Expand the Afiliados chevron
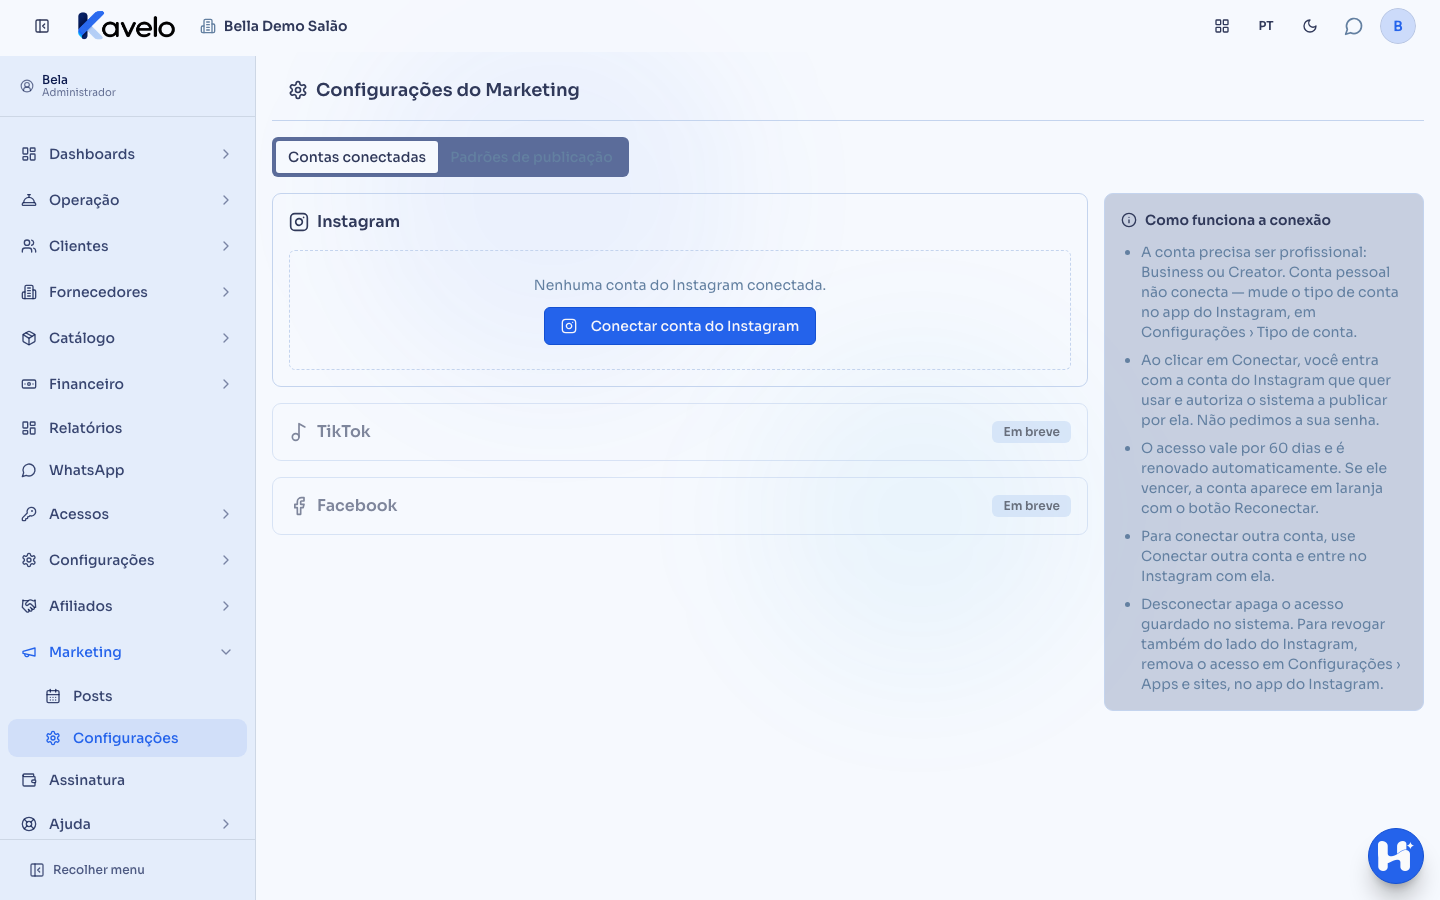The width and height of the screenshot is (1440, 900). click(x=226, y=606)
